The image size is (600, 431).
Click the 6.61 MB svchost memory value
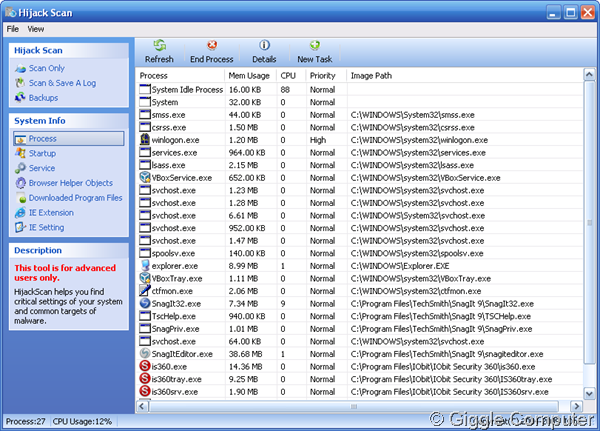(x=243, y=216)
